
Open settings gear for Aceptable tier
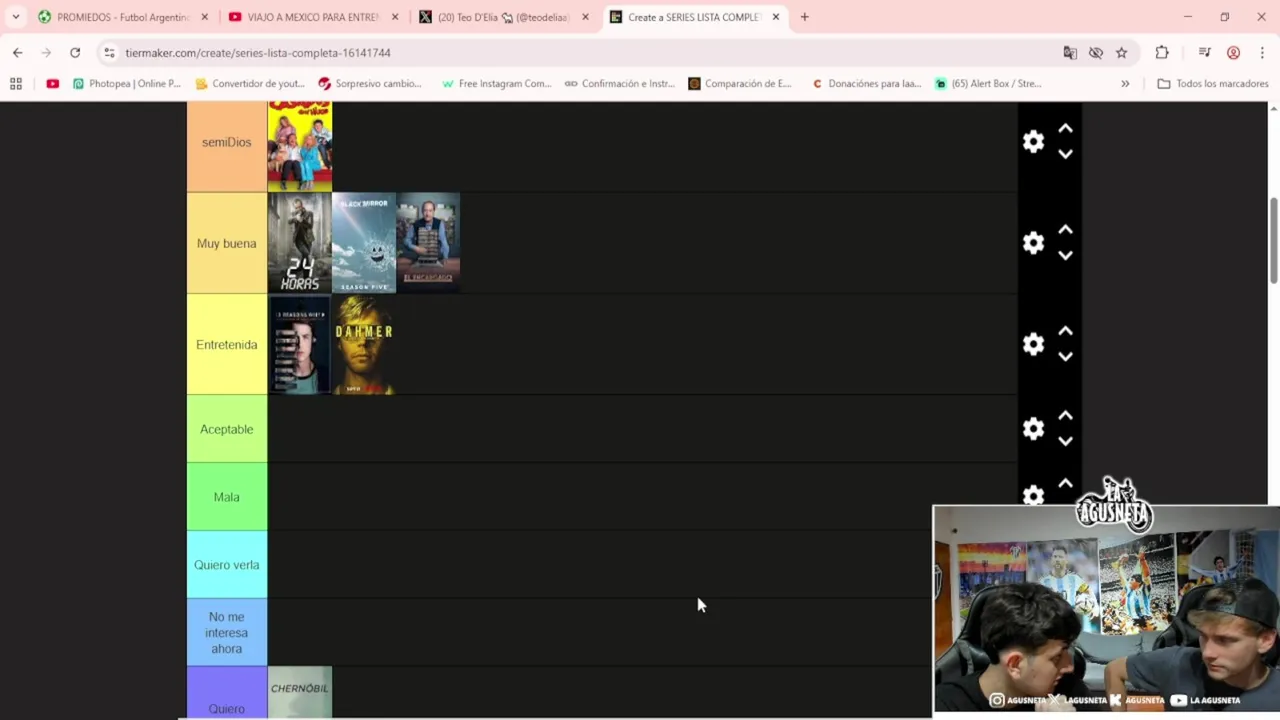click(x=1033, y=429)
